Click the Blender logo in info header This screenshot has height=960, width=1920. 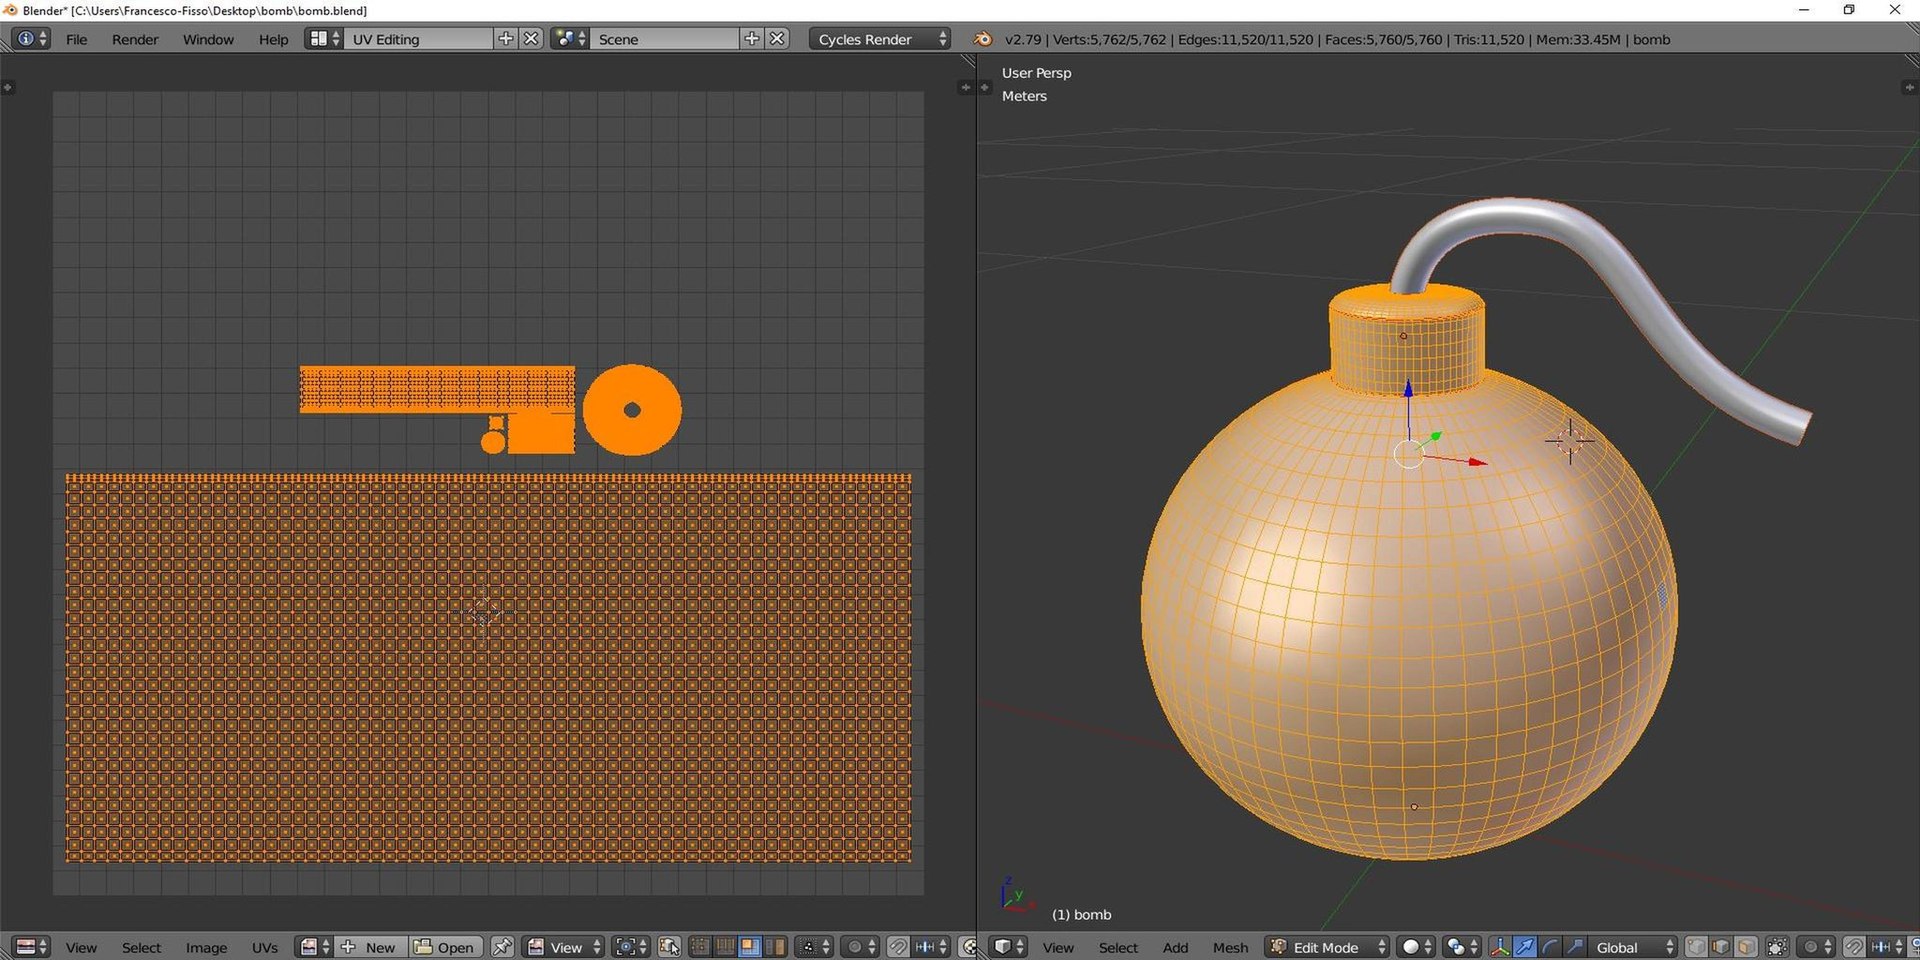(983, 39)
